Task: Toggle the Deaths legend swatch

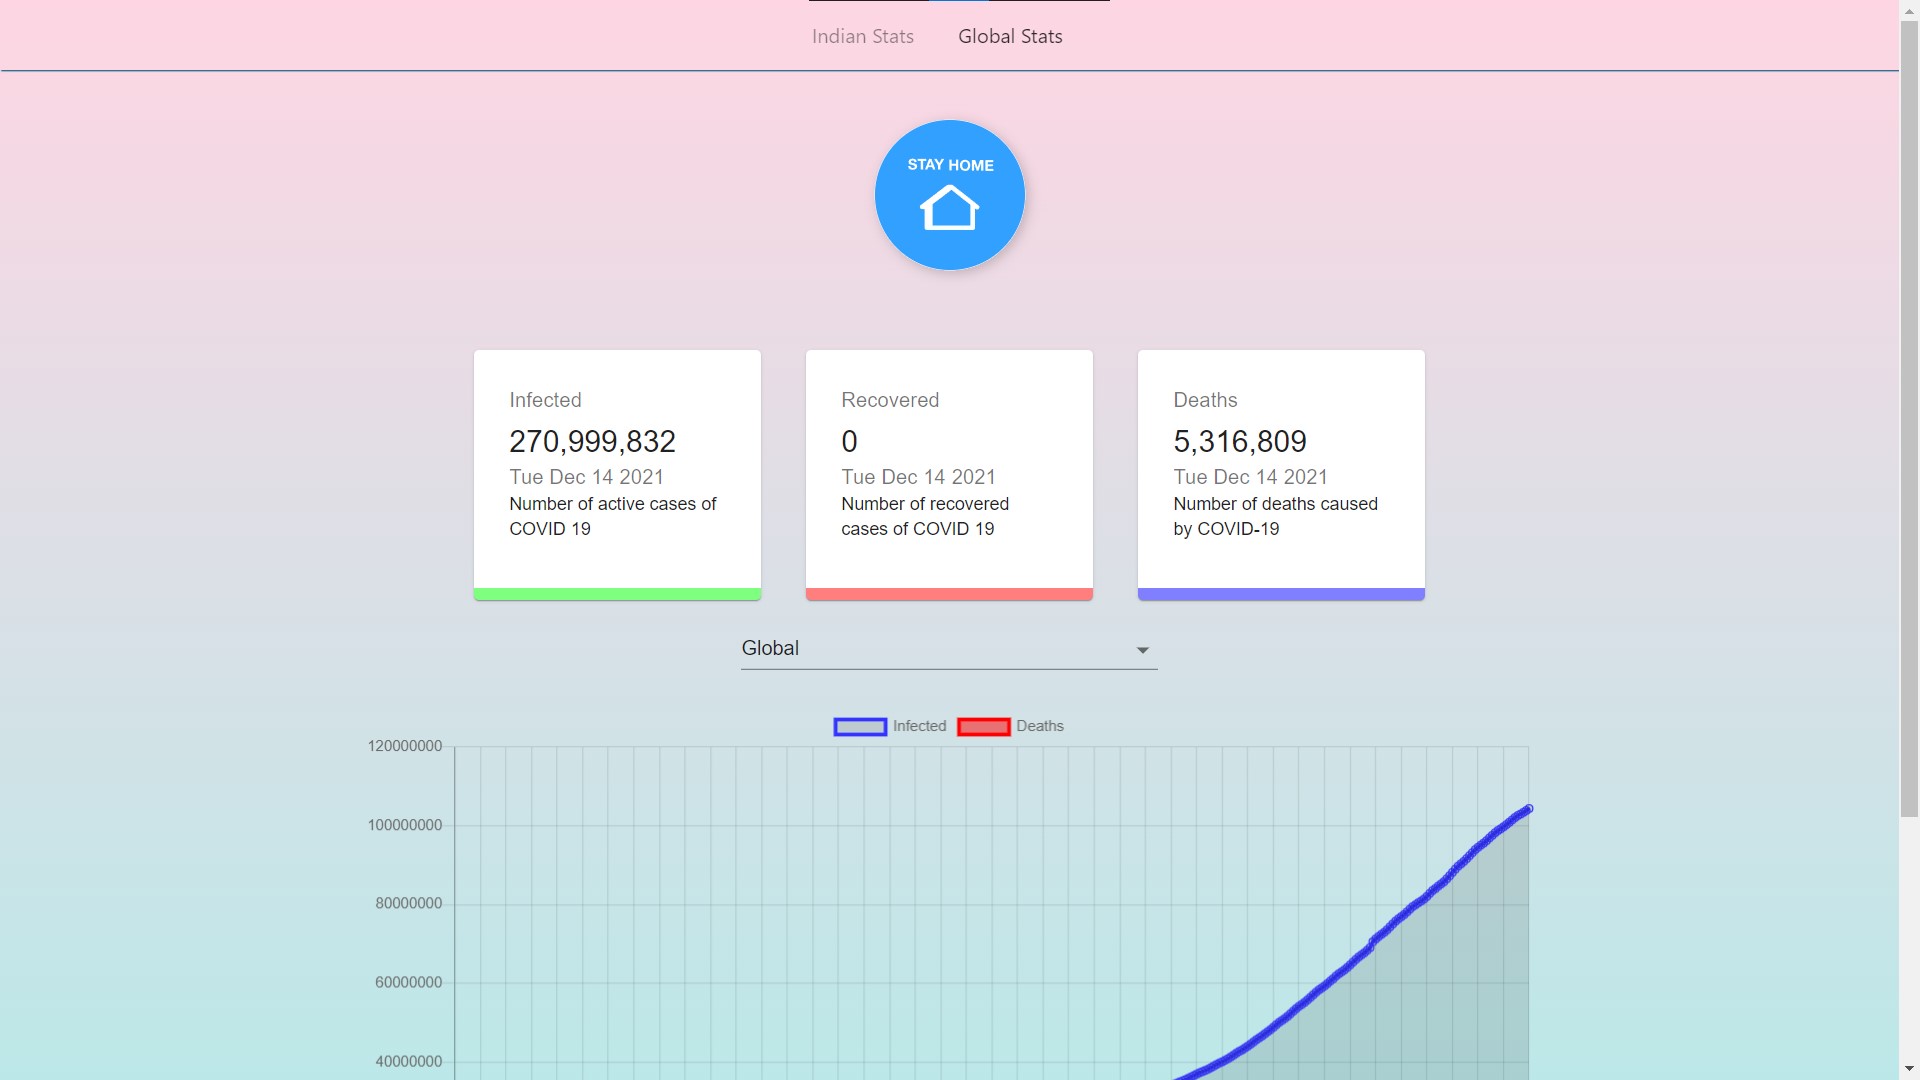Action: 983,727
